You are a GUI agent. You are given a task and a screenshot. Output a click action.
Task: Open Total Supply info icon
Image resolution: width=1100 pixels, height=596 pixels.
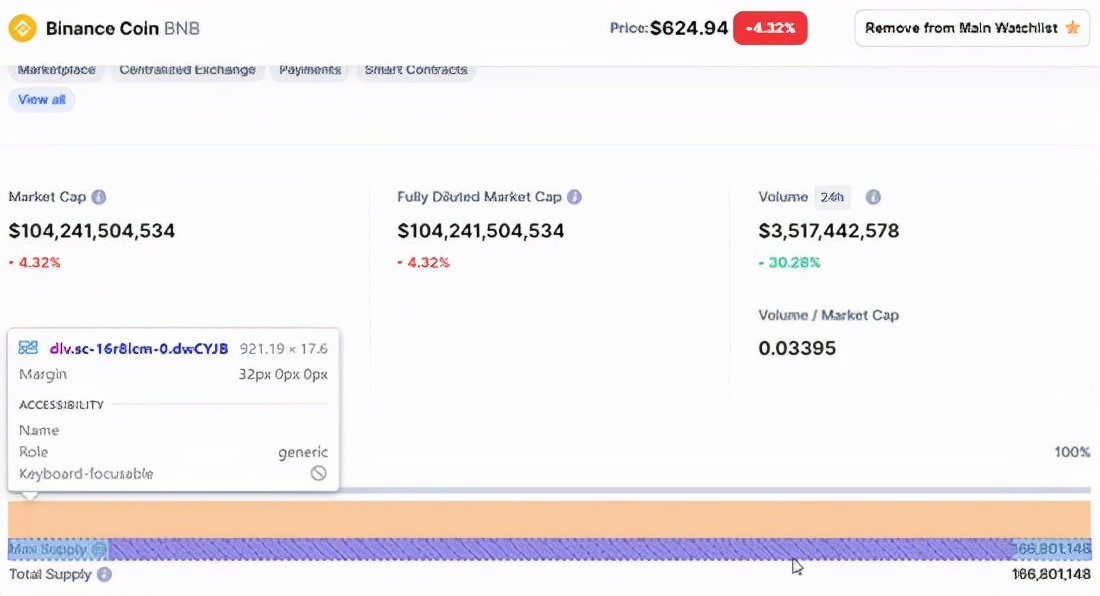105,574
